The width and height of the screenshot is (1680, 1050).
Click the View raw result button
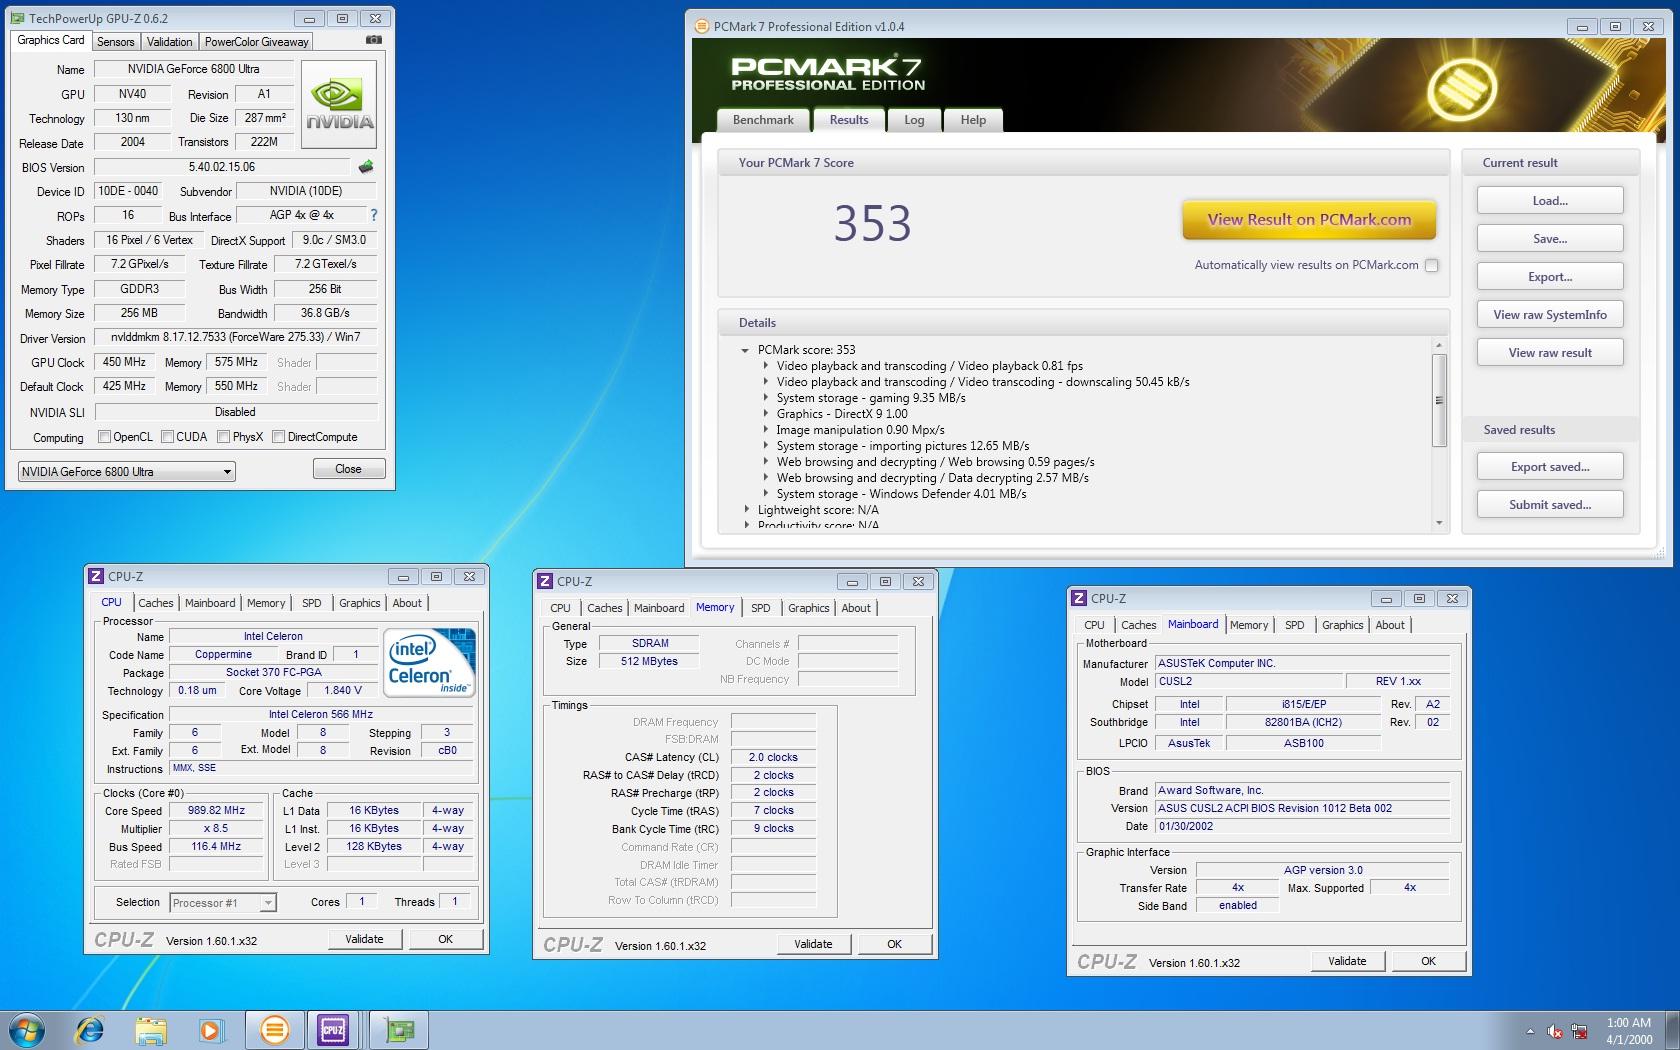pyautogui.click(x=1550, y=353)
